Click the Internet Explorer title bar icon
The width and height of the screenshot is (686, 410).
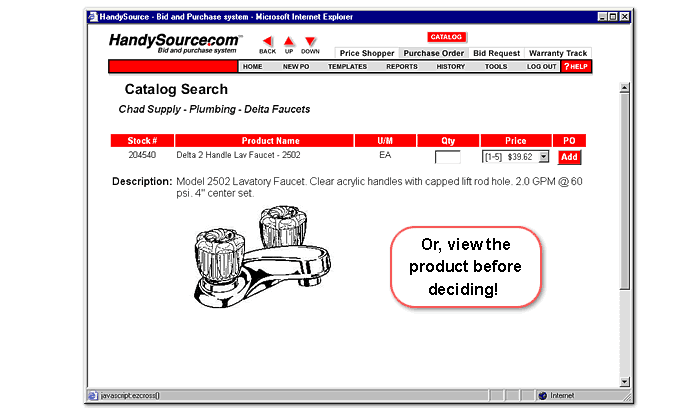93,17
